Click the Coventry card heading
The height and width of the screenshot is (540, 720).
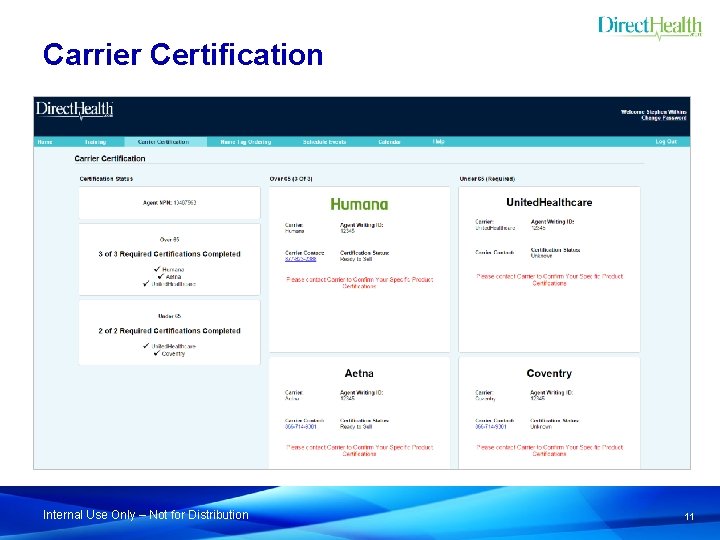pos(549,373)
